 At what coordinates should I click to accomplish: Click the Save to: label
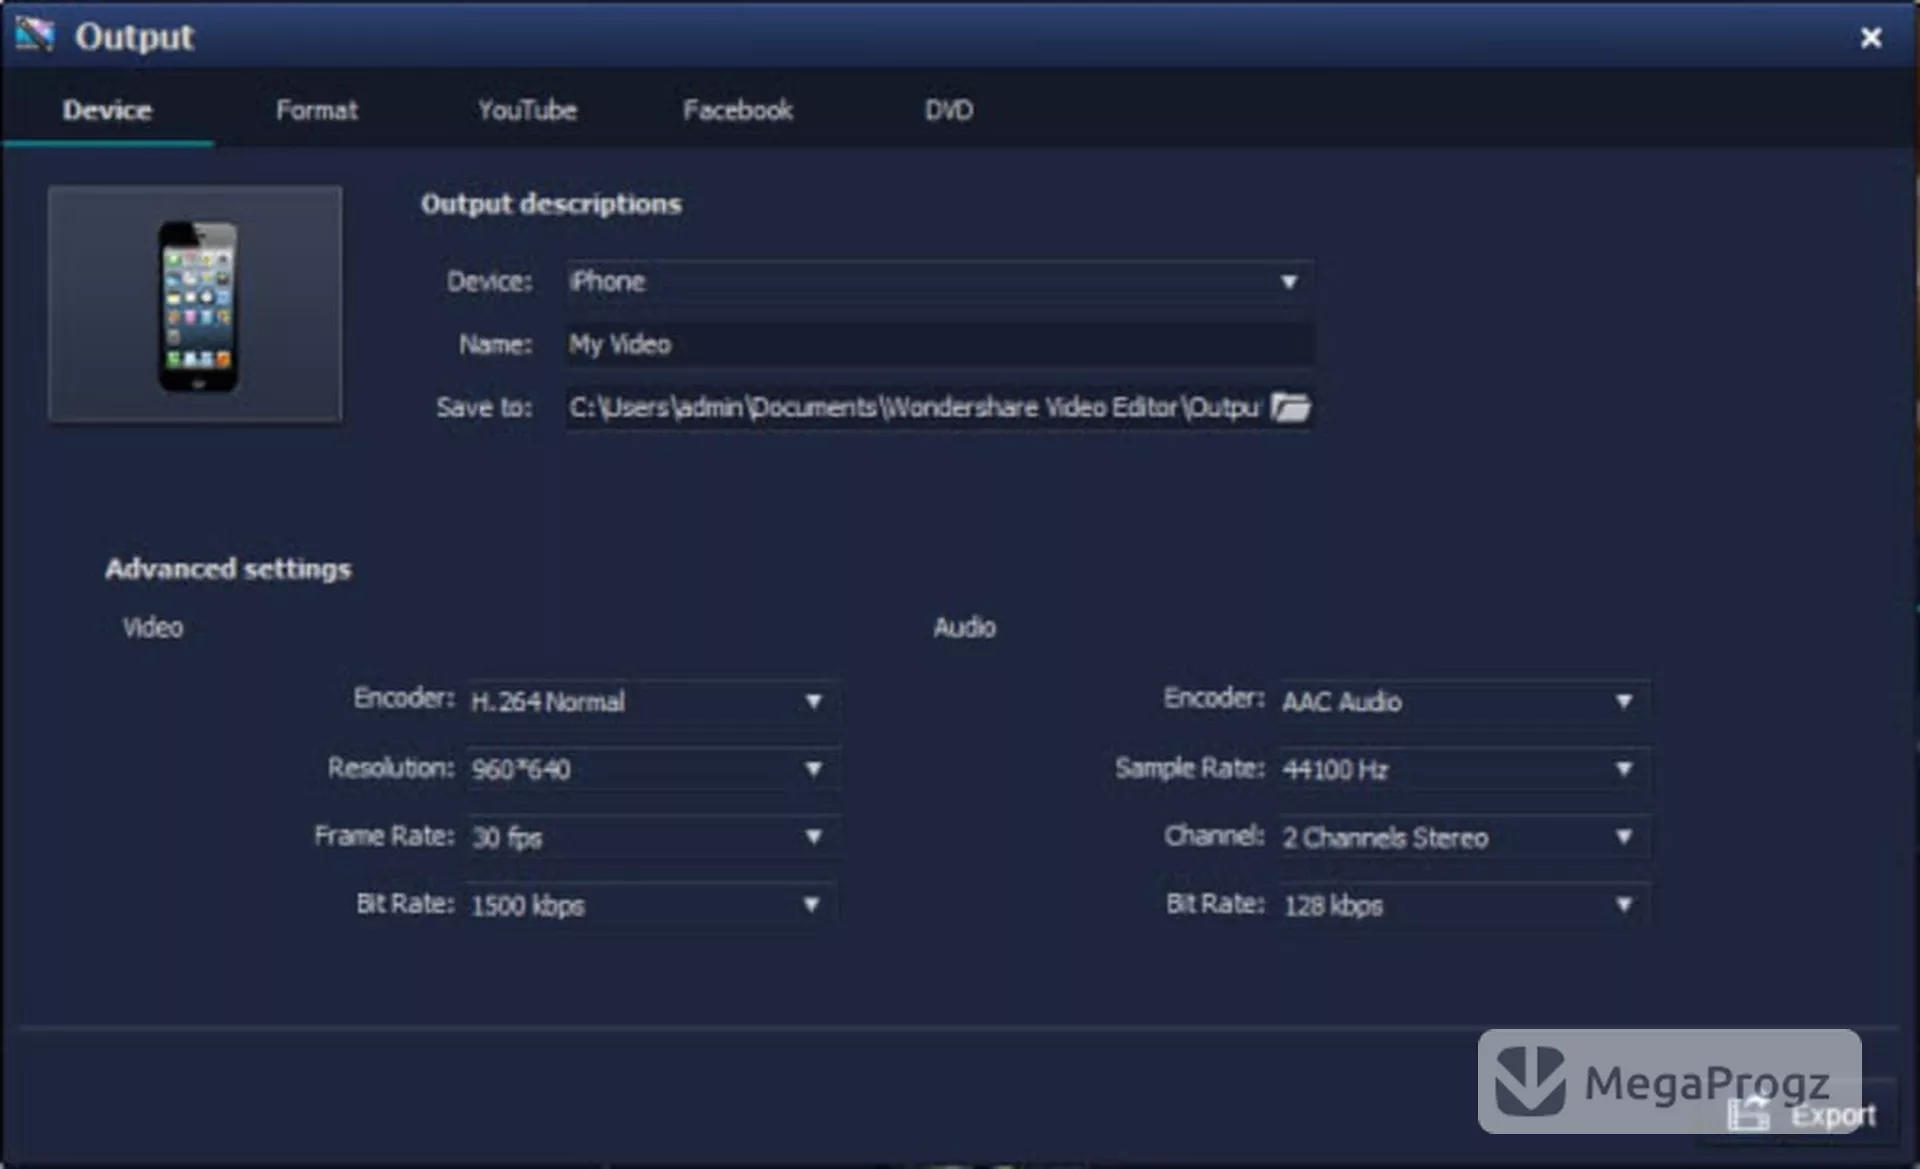(x=484, y=407)
